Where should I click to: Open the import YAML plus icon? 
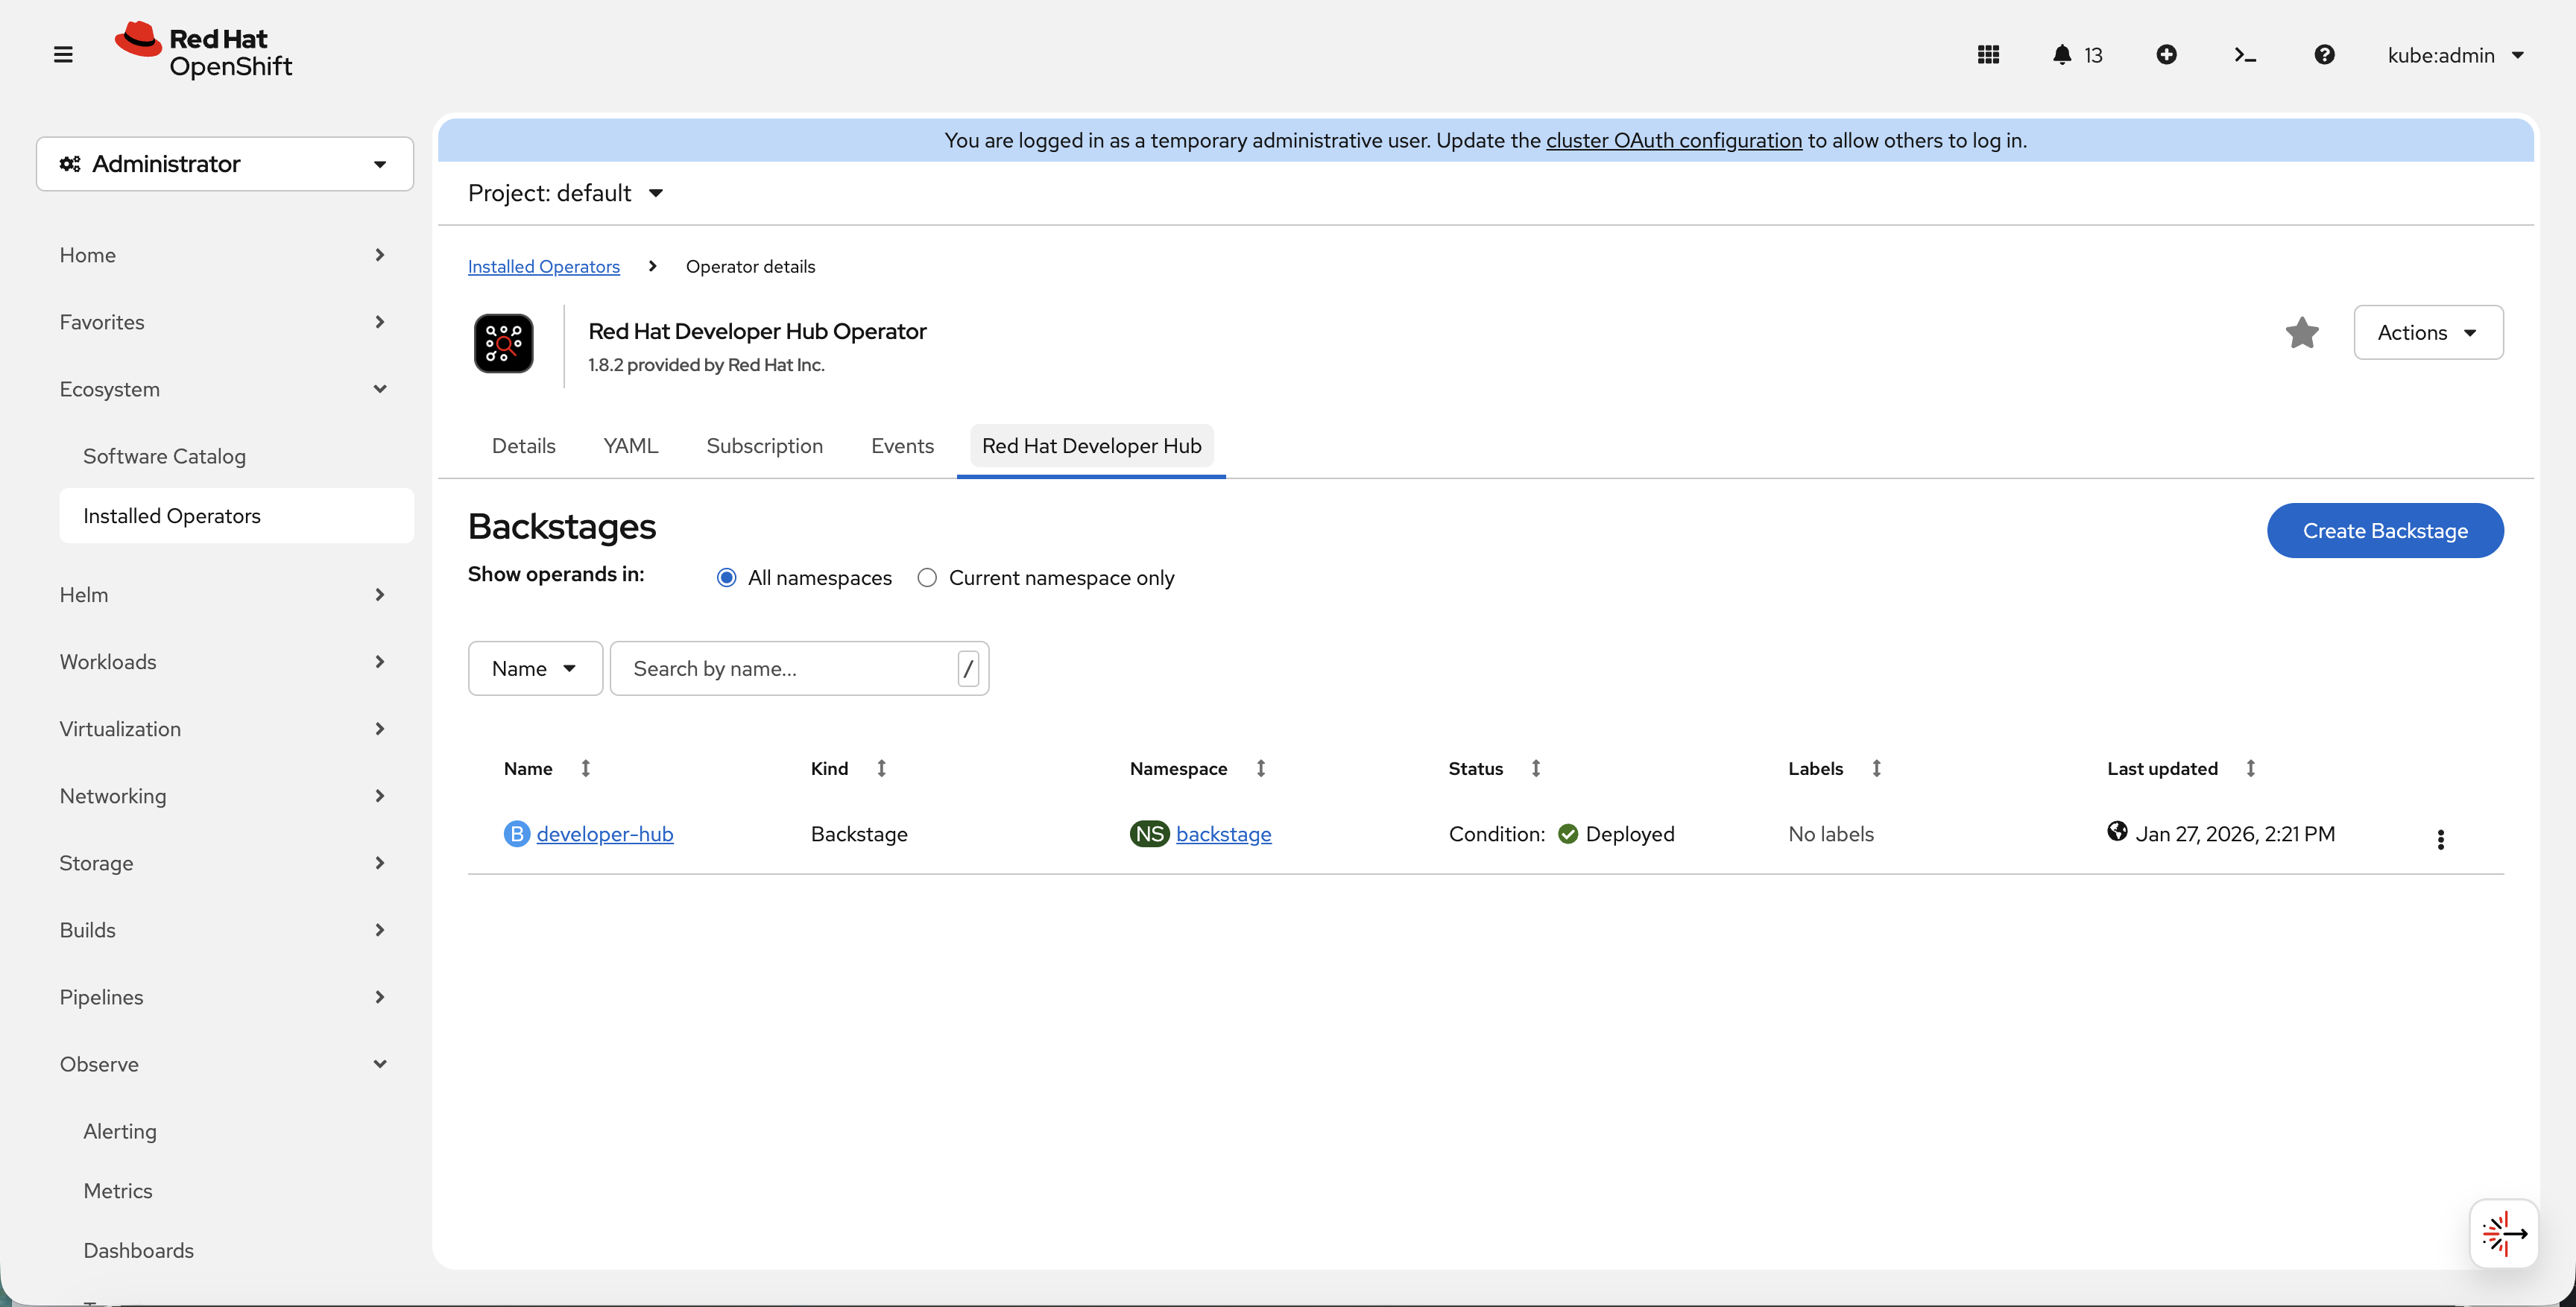(x=2167, y=55)
